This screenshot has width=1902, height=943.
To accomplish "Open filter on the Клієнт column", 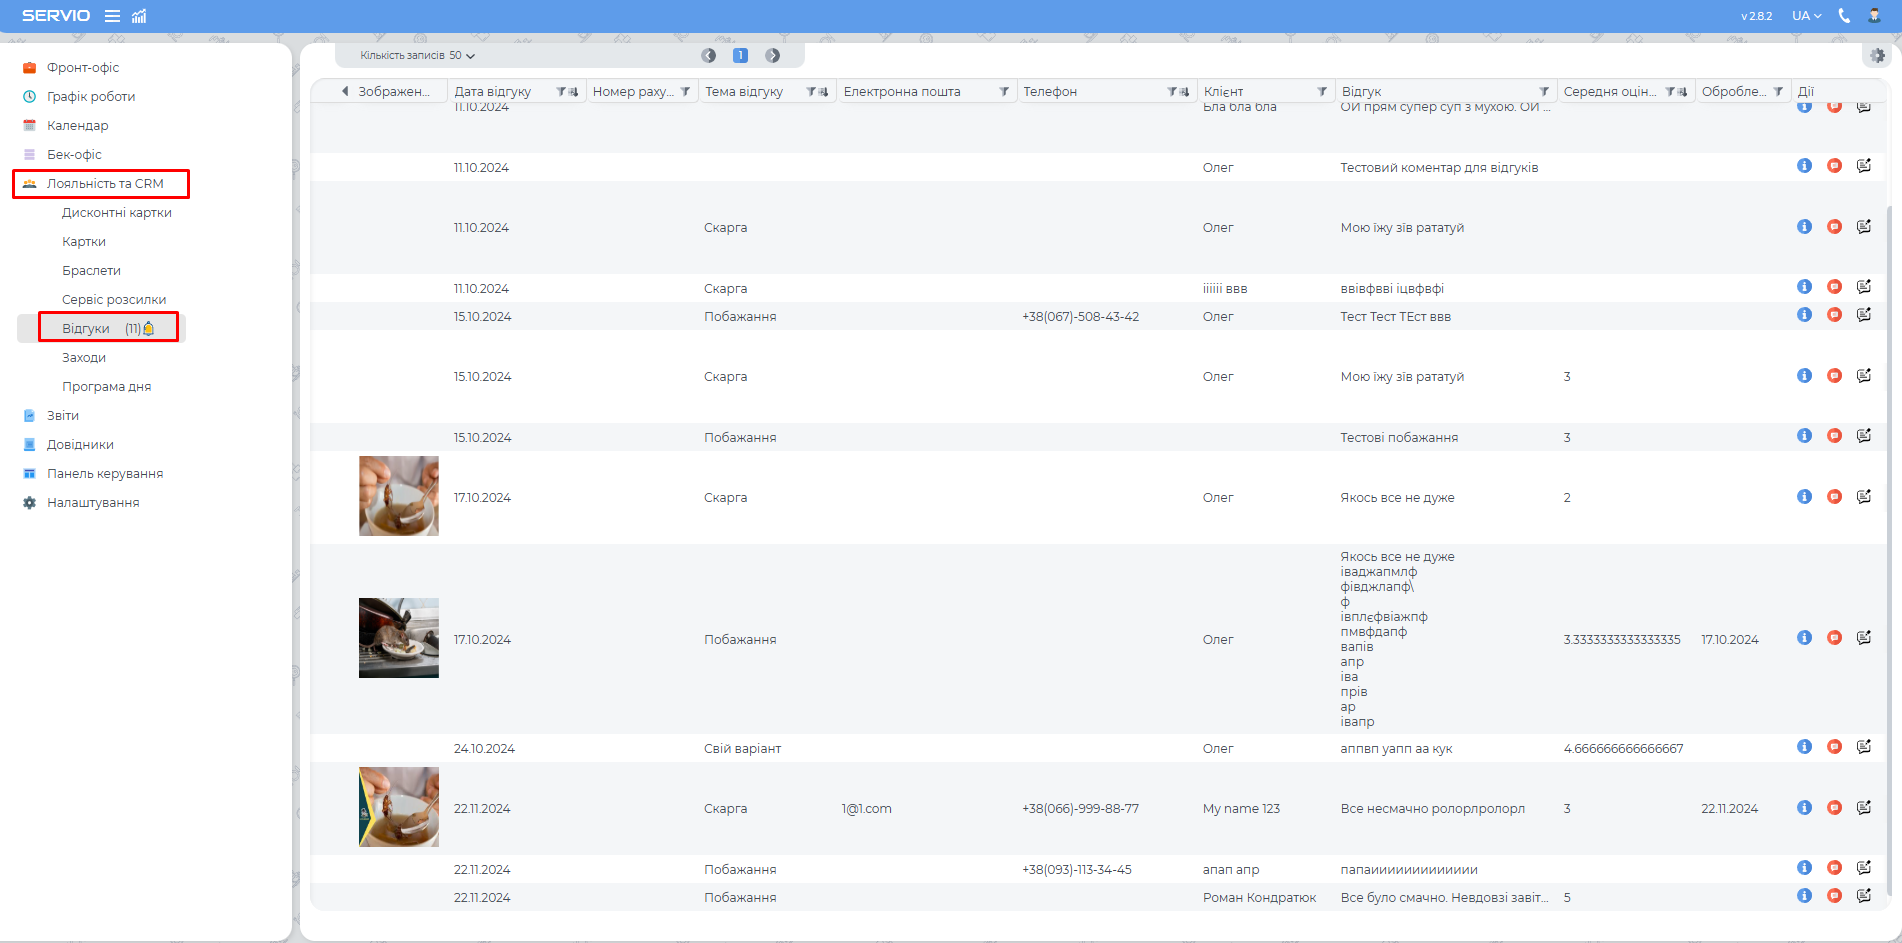I will 1322,92.
